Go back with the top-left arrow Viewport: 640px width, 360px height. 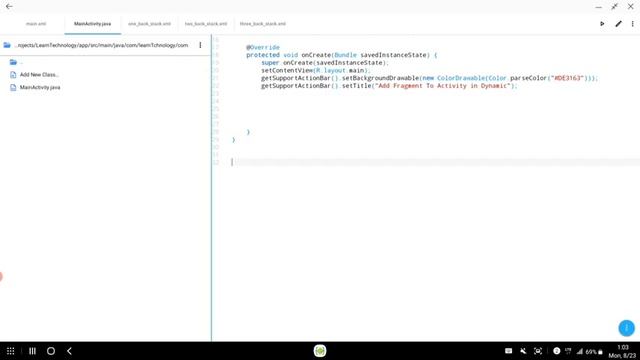pos(9,7)
